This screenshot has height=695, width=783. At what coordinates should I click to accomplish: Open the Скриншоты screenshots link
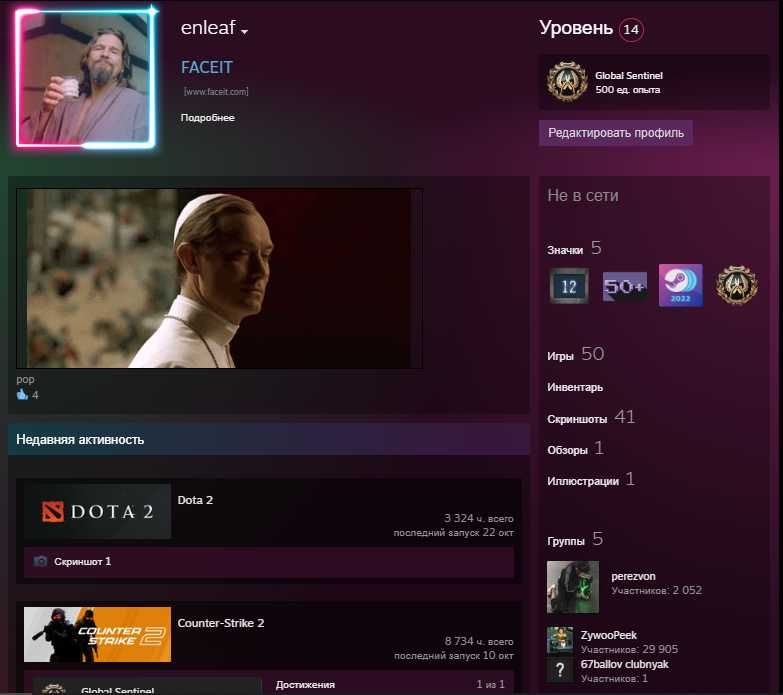(577, 419)
